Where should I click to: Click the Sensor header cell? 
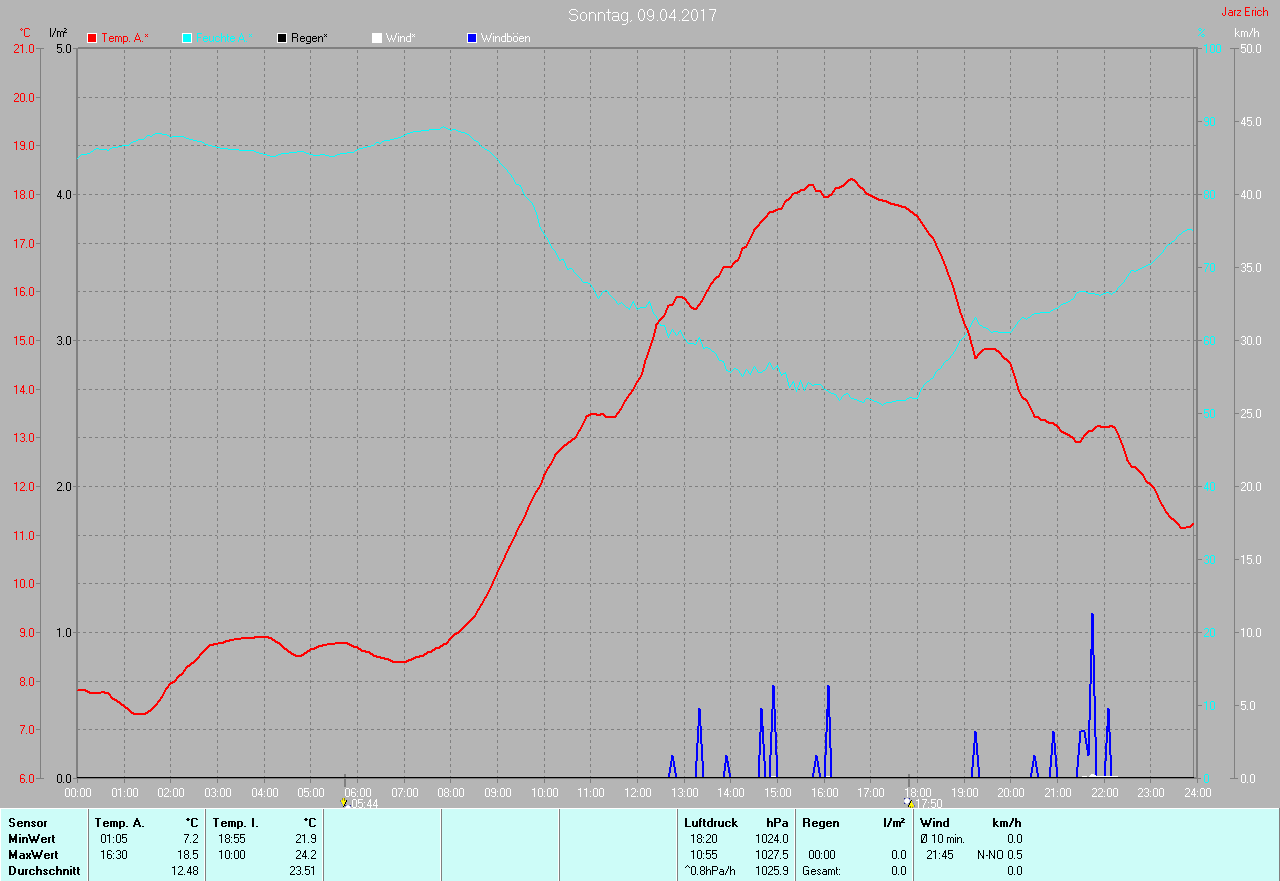27,823
